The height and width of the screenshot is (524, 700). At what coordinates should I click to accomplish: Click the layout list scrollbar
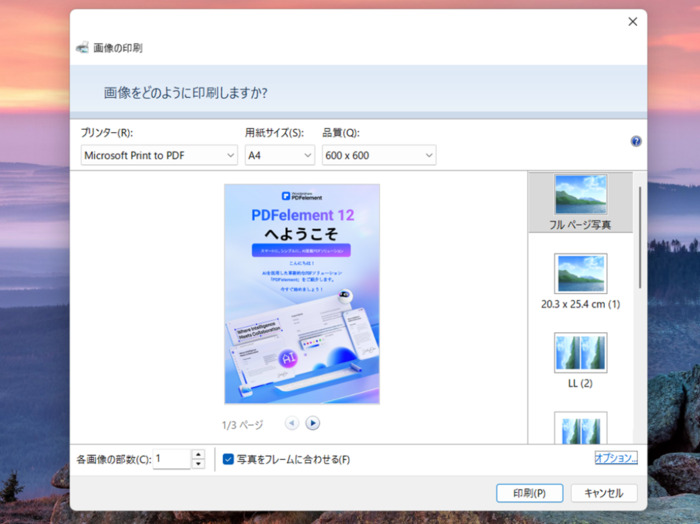click(x=640, y=237)
